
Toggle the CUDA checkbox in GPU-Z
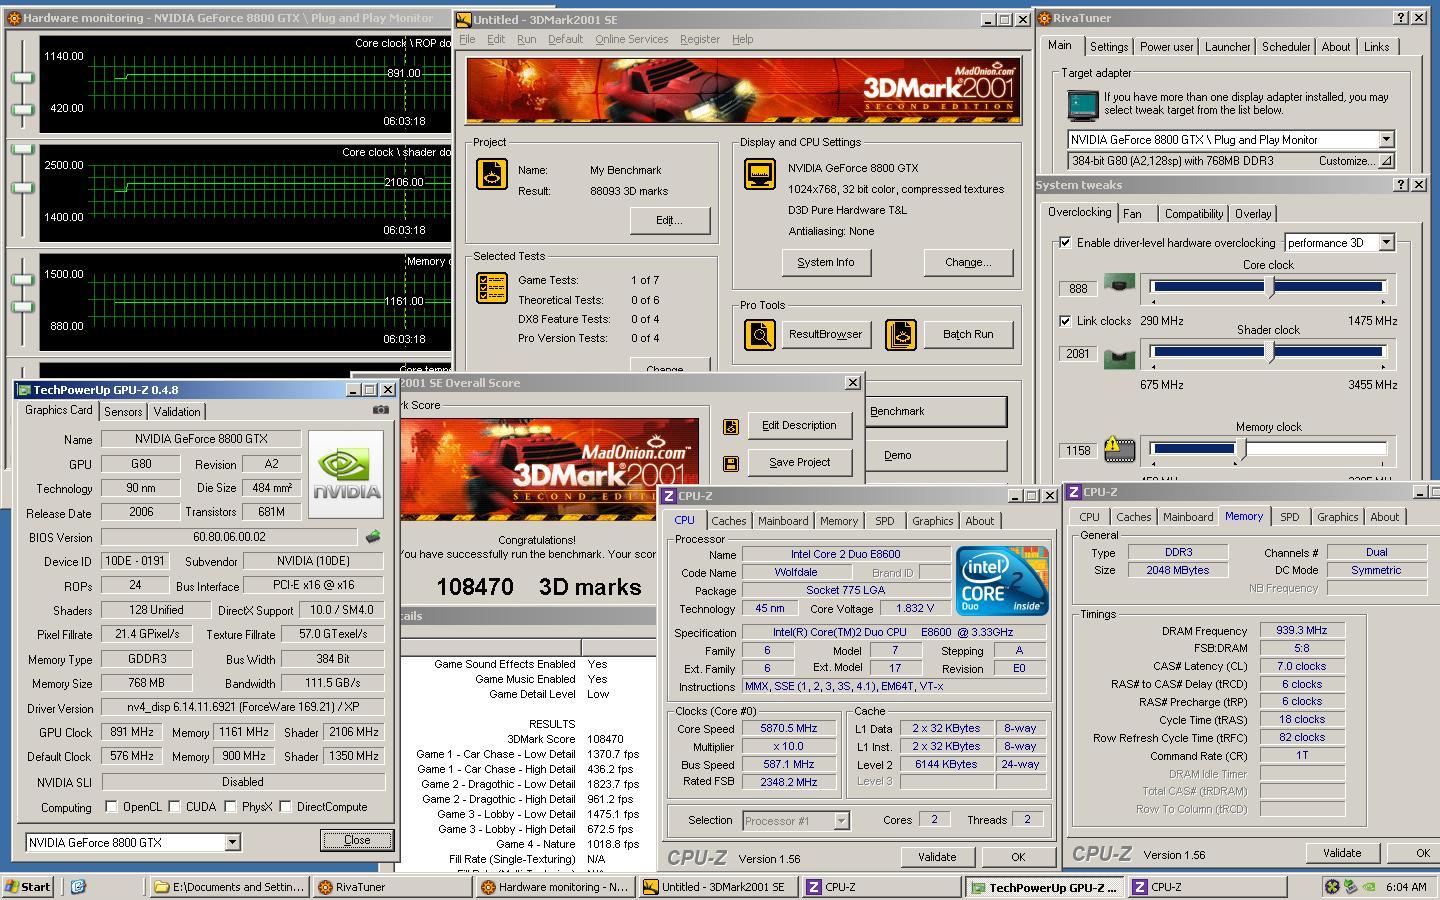(174, 807)
